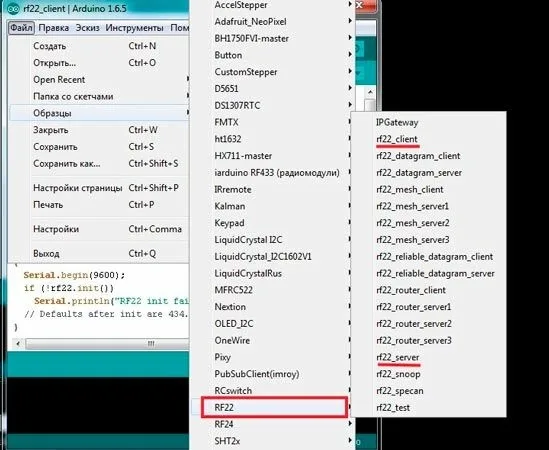Open rf22_datagram_client example
The height and width of the screenshot is (450, 549).
[x=429, y=156]
